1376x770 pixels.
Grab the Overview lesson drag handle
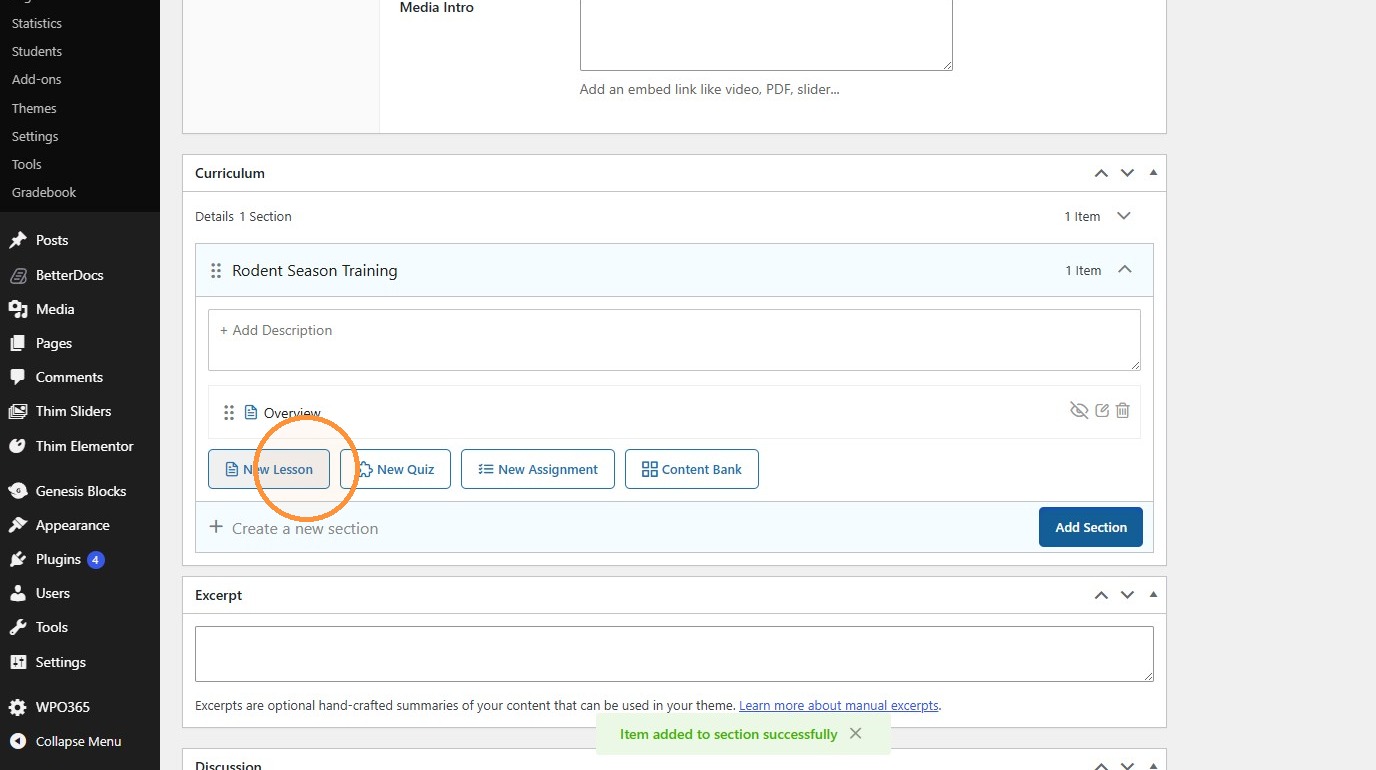coord(229,412)
